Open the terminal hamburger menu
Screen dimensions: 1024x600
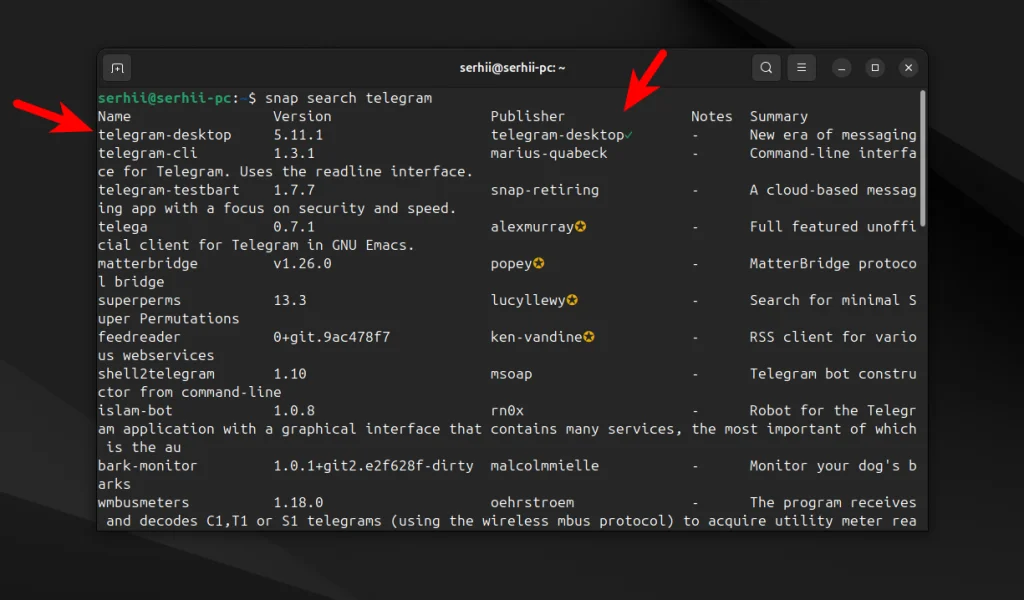click(x=801, y=68)
